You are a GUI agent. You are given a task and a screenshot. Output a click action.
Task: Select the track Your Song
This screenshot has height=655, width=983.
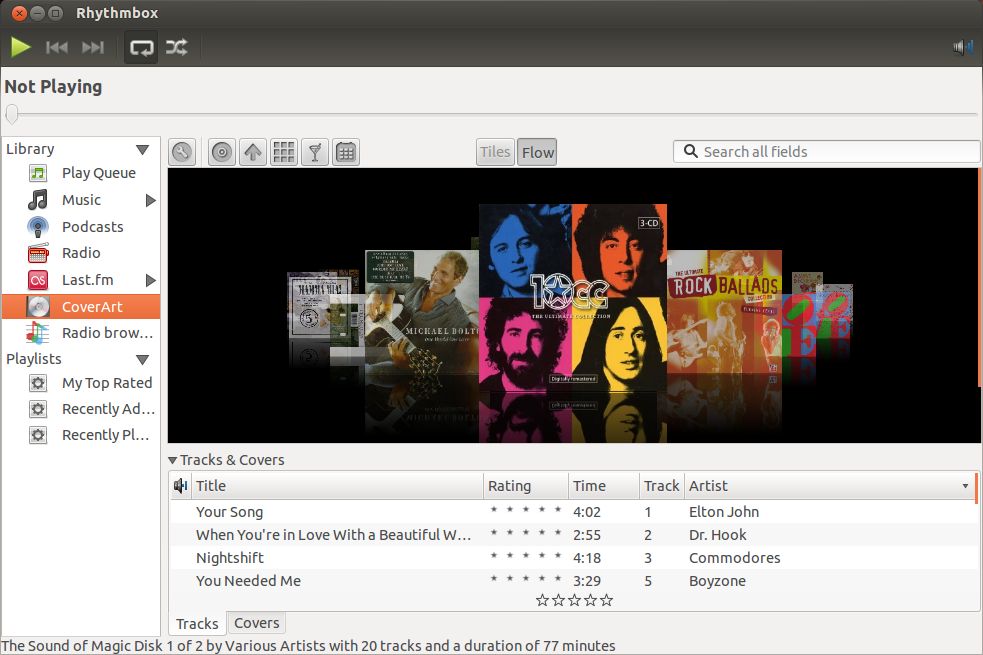(229, 512)
